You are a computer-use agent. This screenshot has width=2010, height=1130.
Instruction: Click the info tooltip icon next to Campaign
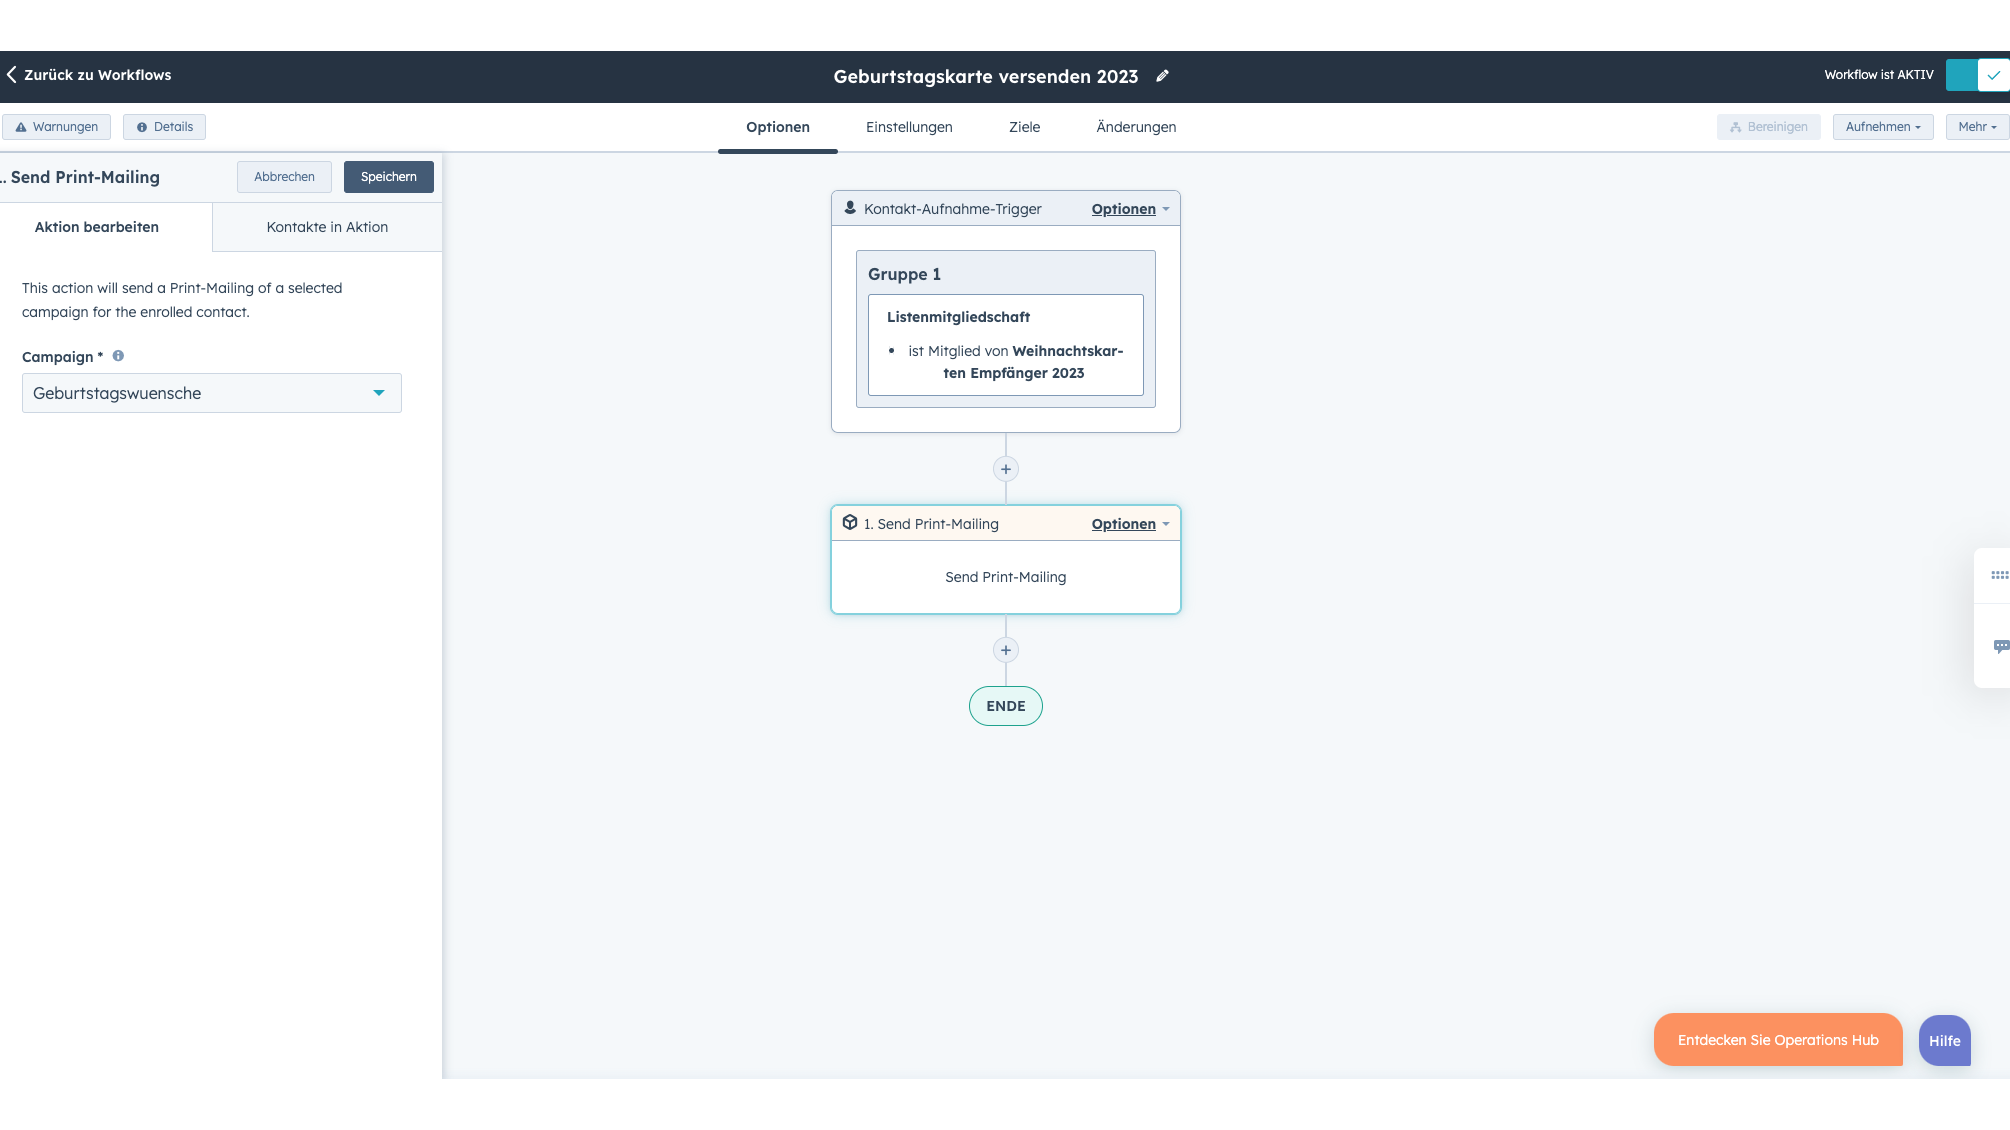[117, 355]
